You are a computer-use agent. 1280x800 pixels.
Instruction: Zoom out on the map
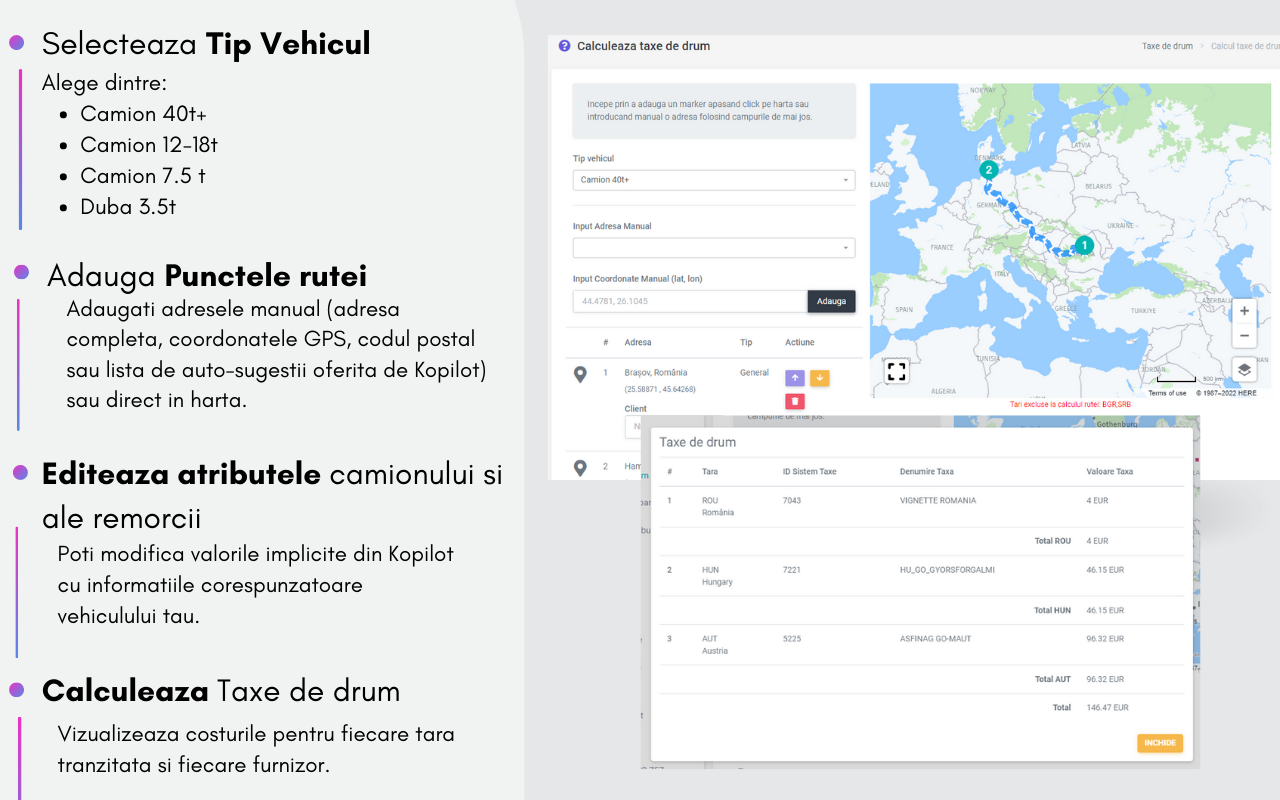[x=1243, y=336]
